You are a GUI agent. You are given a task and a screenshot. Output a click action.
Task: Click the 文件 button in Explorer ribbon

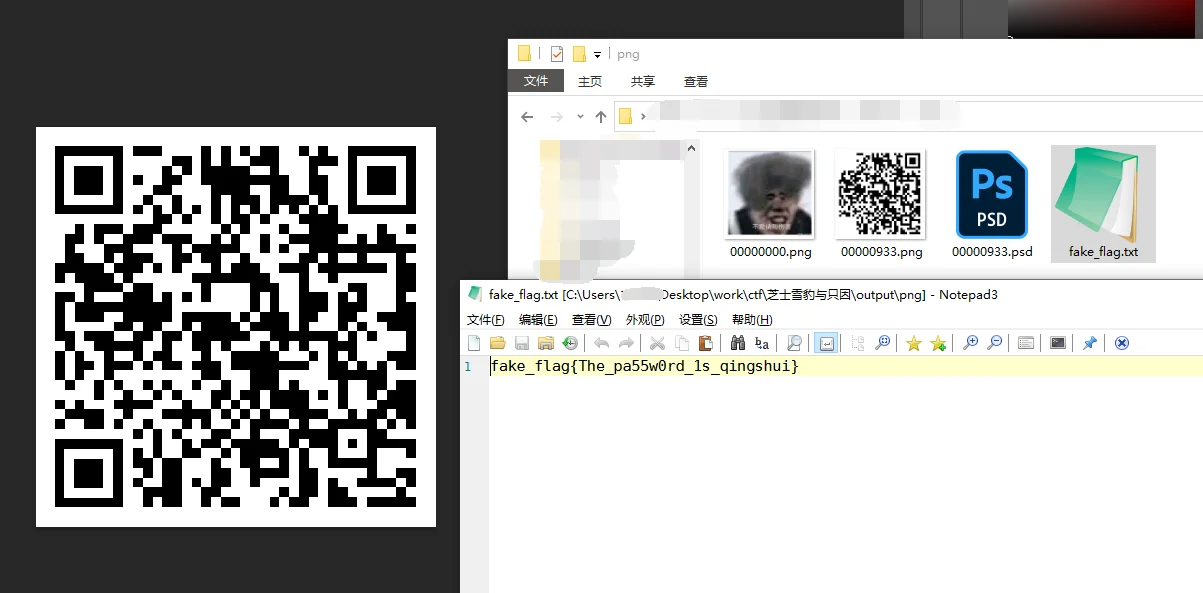536,82
